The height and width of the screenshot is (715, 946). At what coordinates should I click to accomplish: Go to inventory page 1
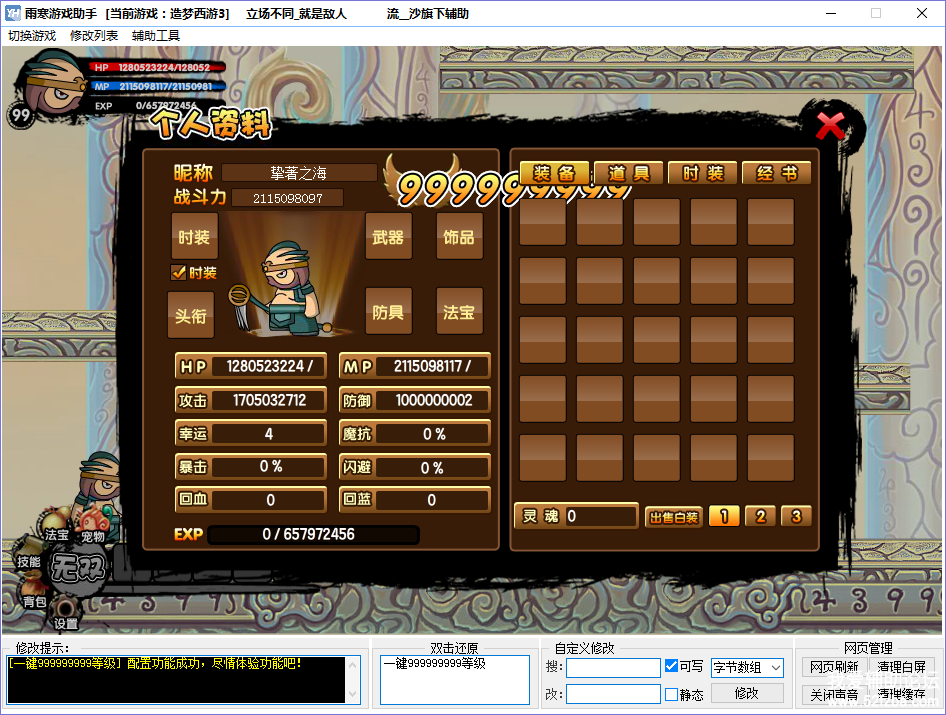coord(724,516)
